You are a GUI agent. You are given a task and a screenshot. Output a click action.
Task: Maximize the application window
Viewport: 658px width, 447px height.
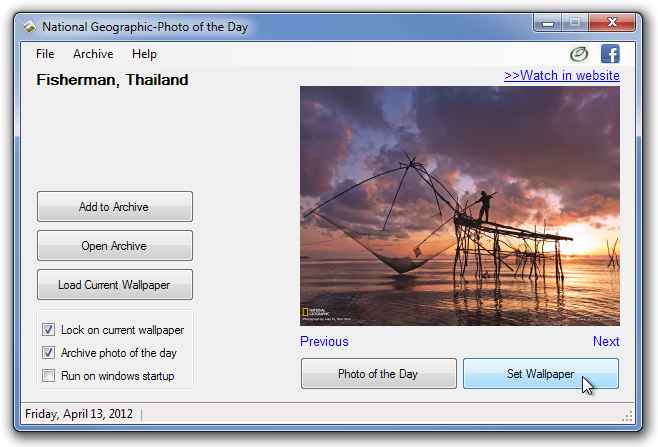575,23
